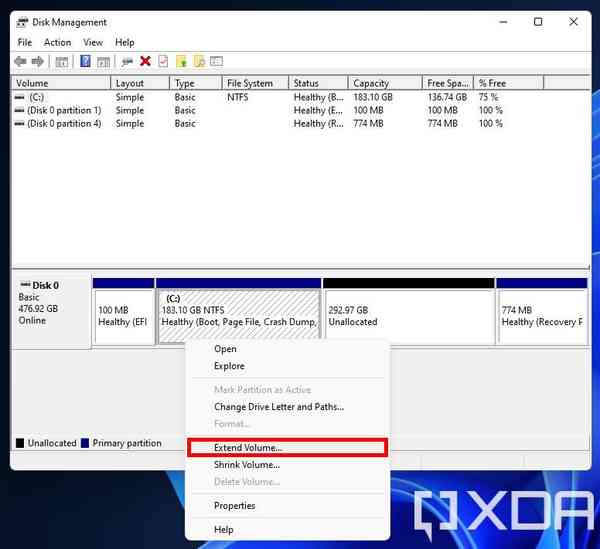Image resolution: width=600 pixels, height=549 pixels.
Task: Click the blue Primary partition legend swatch
Action: click(x=85, y=443)
